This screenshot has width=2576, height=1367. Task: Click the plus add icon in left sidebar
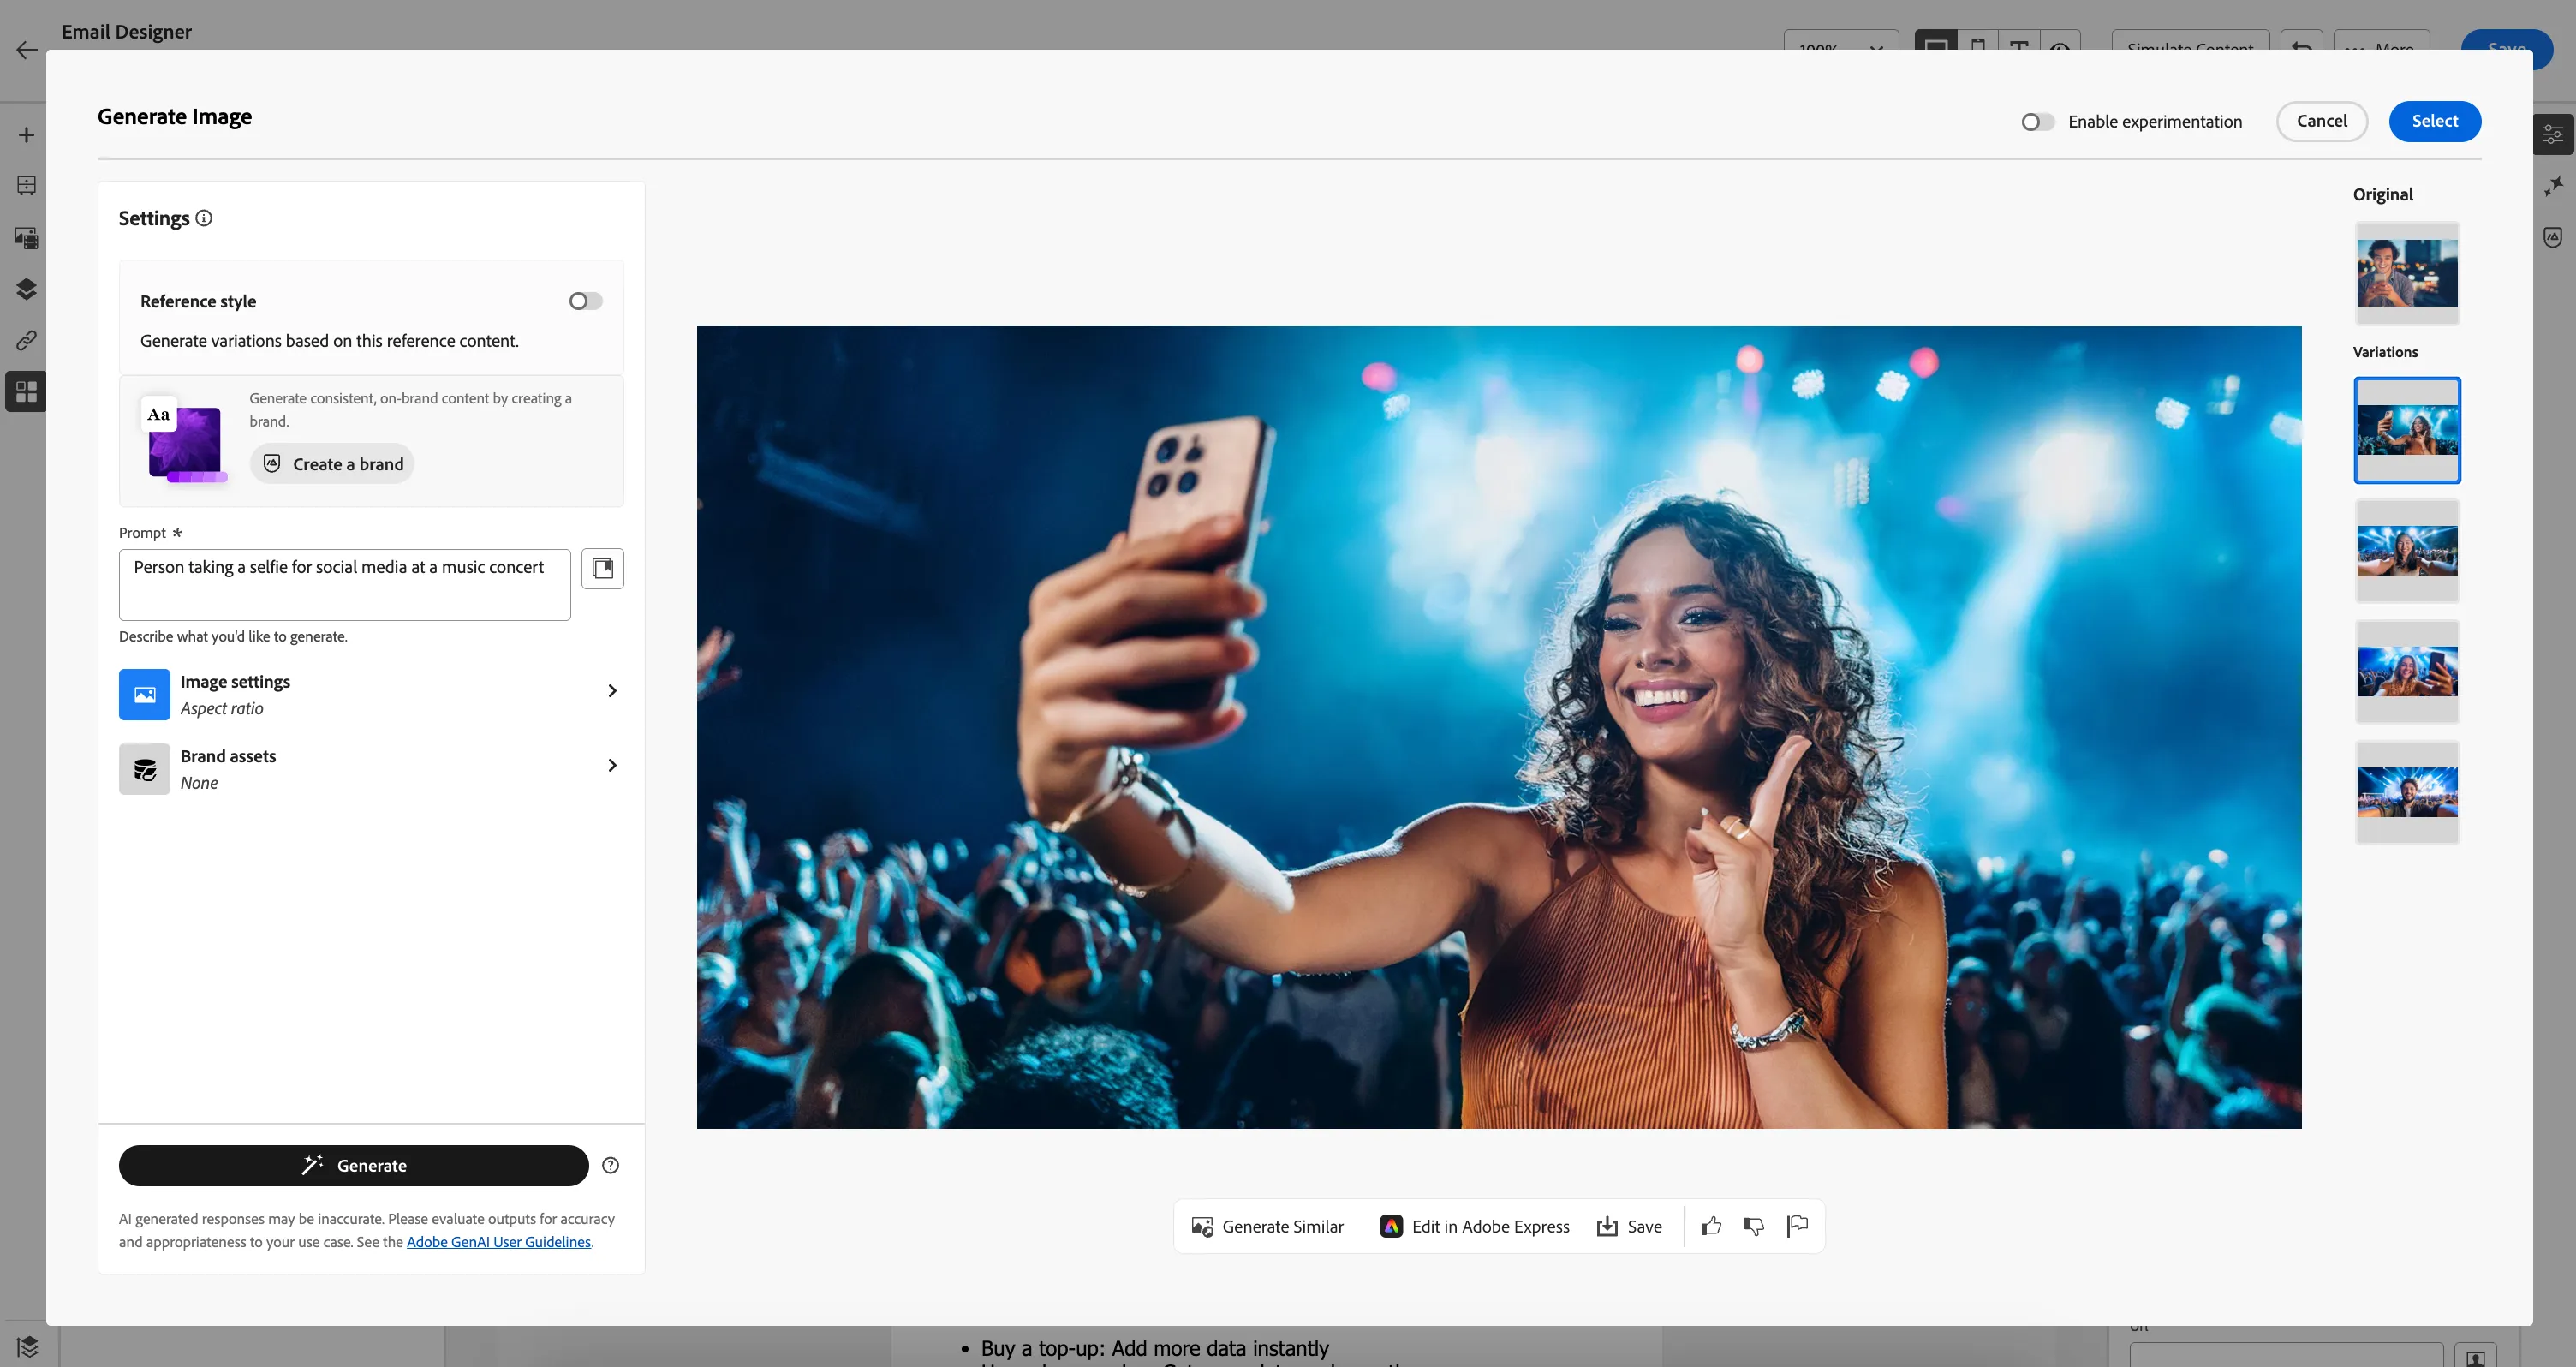click(x=27, y=134)
